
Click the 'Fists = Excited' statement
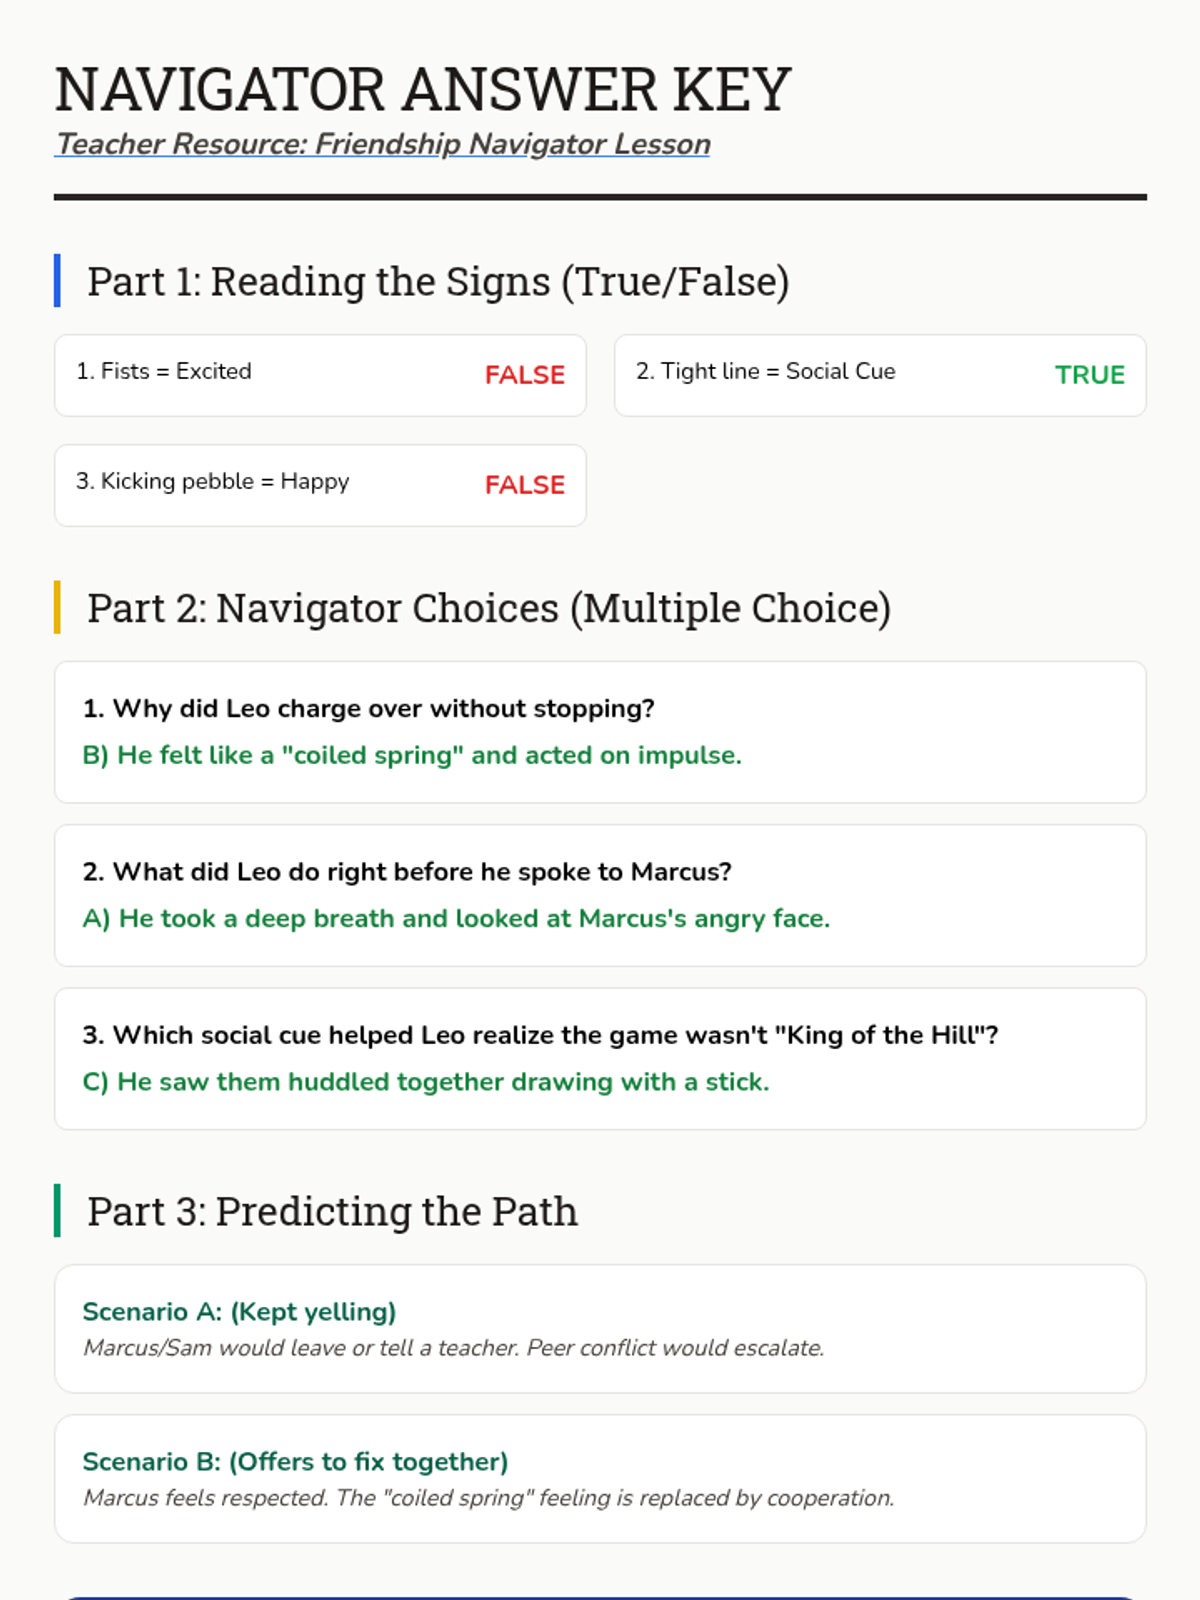[x=164, y=371]
